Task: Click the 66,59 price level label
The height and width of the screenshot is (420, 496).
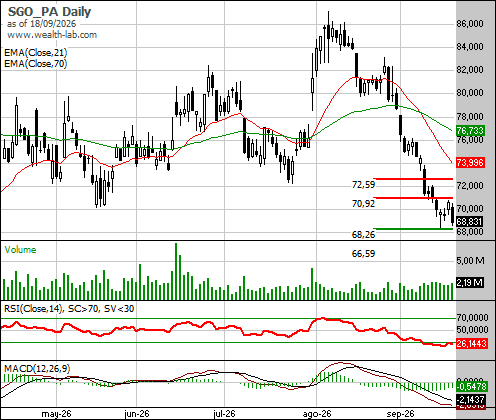Action: point(363,254)
